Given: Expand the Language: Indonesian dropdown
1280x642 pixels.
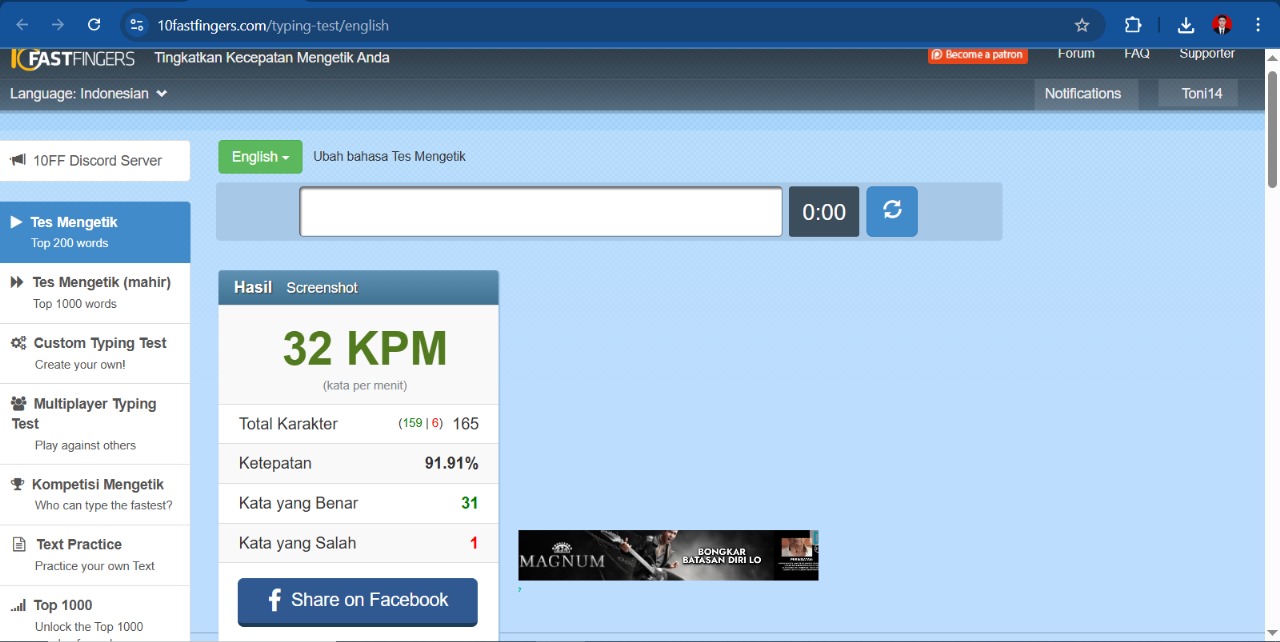Looking at the screenshot, I should (88, 93).
